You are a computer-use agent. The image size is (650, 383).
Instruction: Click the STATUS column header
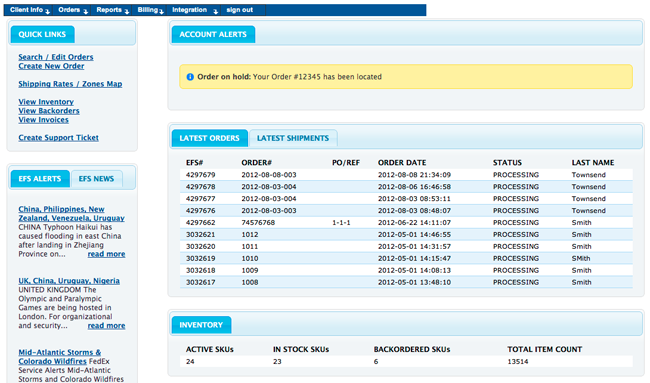point(507,162)
